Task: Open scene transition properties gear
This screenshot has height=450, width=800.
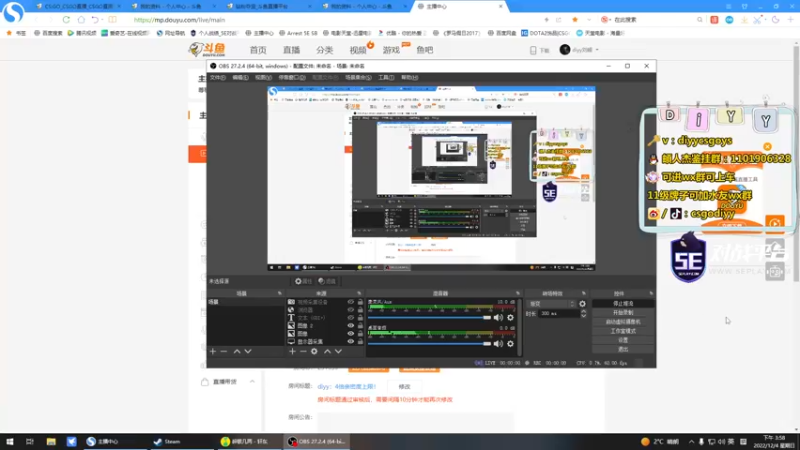Action: [582, 304]
